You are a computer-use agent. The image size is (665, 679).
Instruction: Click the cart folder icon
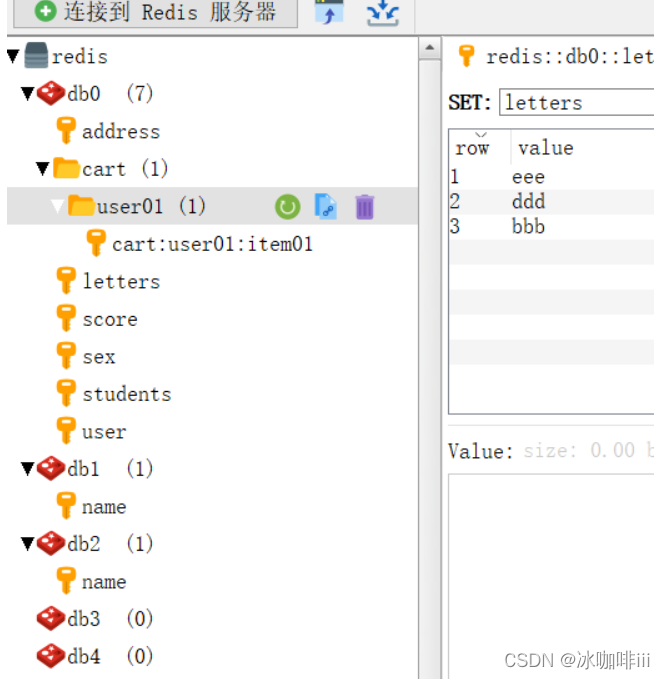click(66, 168)
